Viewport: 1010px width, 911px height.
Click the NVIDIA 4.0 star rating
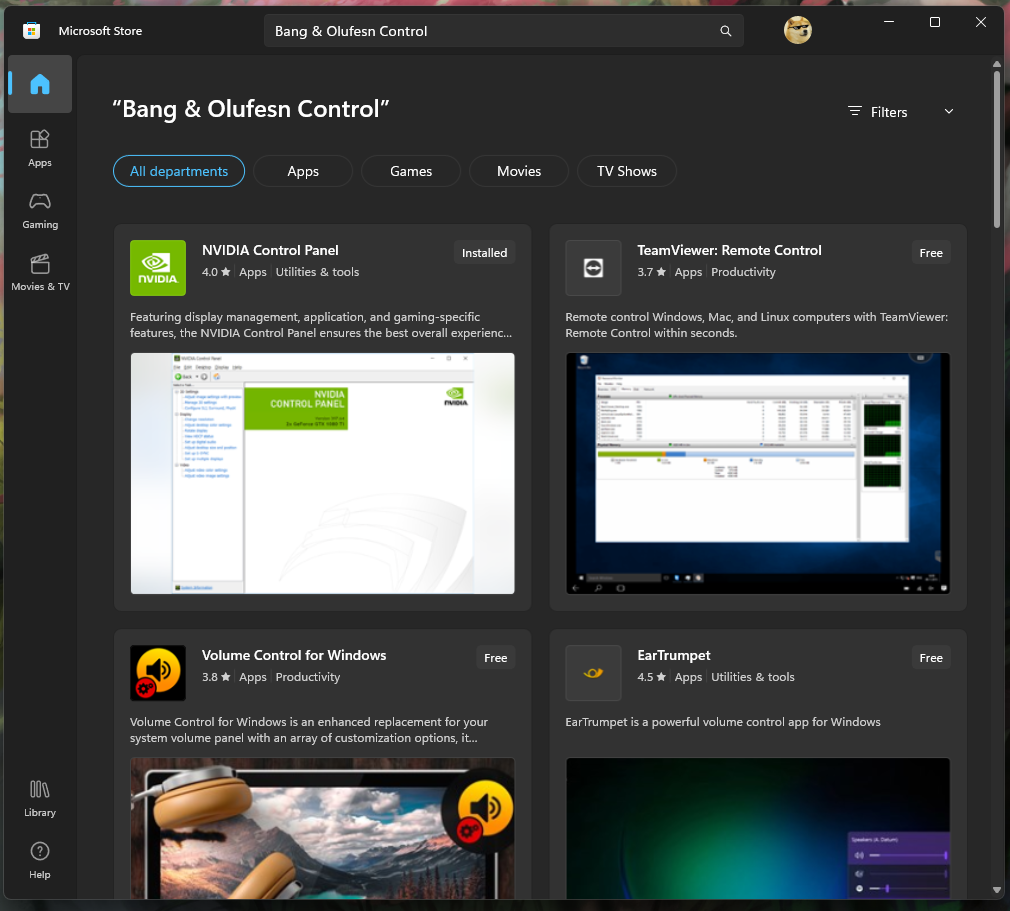click(216, 272)
